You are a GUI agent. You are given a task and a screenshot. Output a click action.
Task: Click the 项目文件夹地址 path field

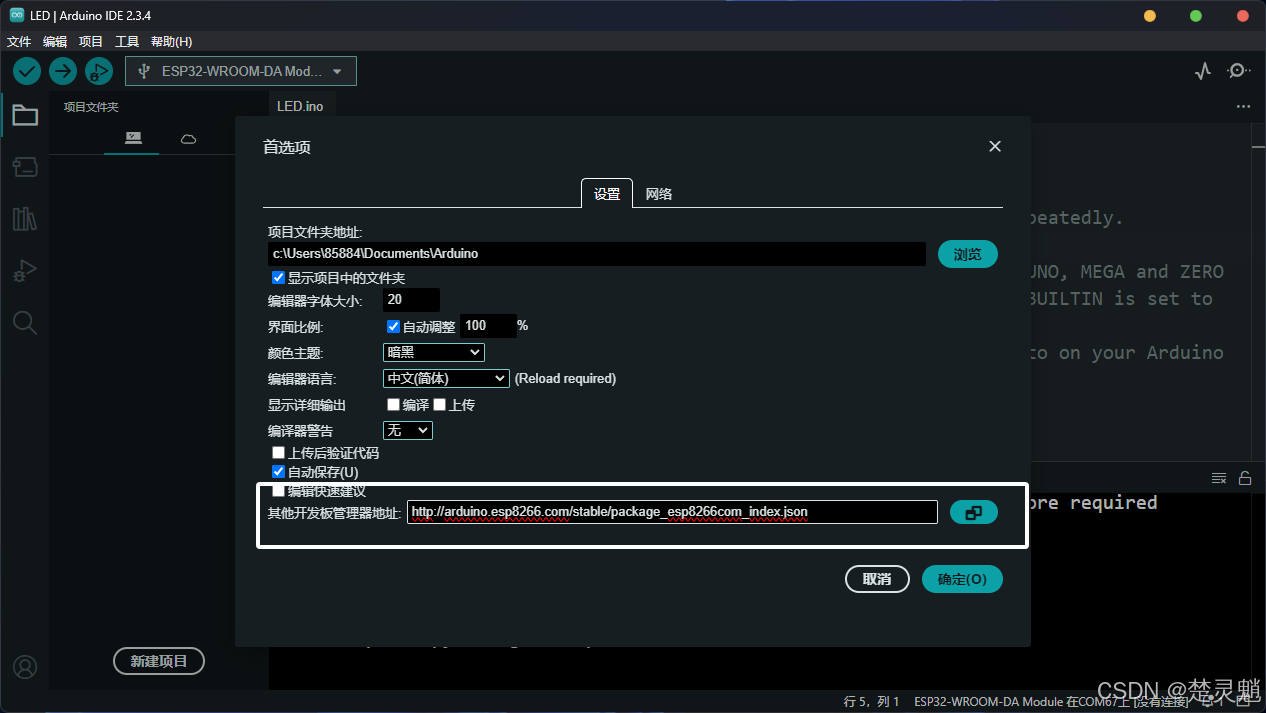pos(597,254)
